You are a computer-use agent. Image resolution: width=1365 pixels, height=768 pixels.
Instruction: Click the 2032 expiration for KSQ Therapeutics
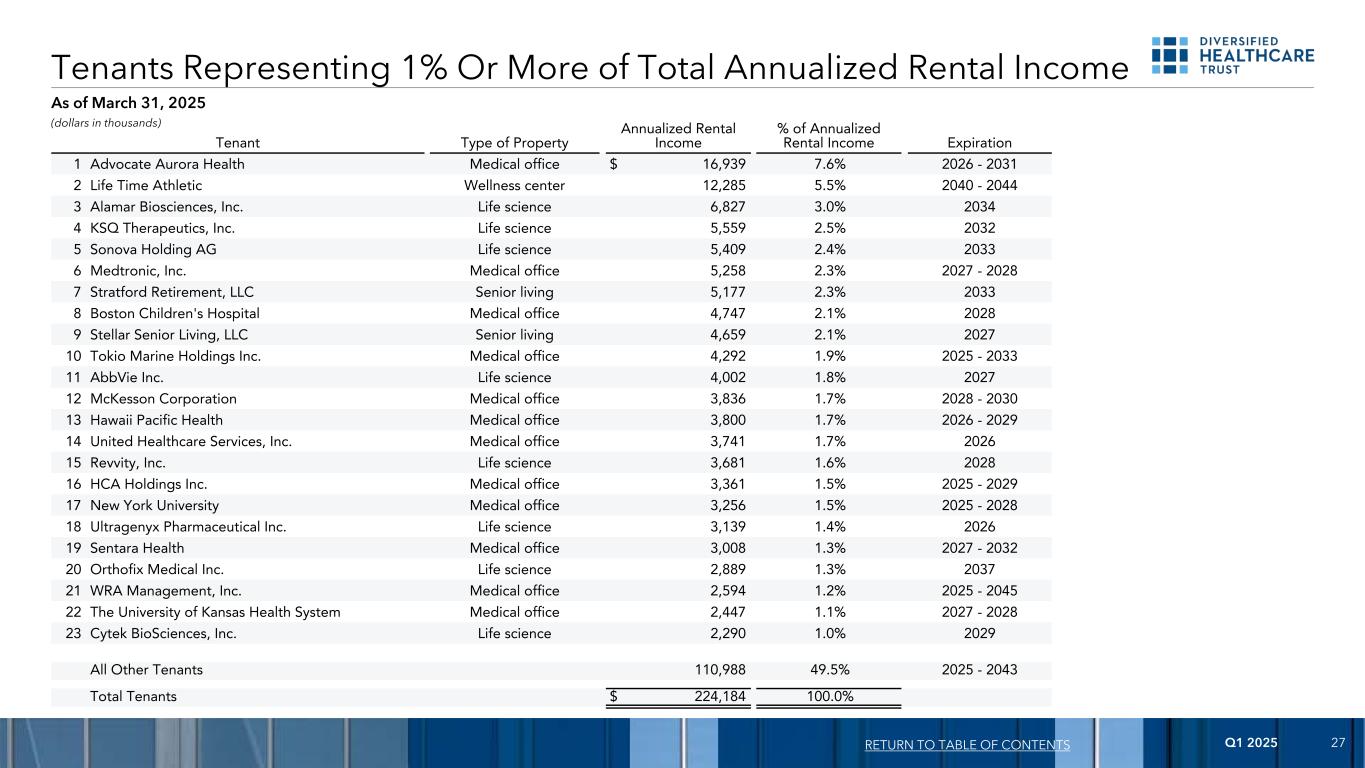click(x=979, y=228)
